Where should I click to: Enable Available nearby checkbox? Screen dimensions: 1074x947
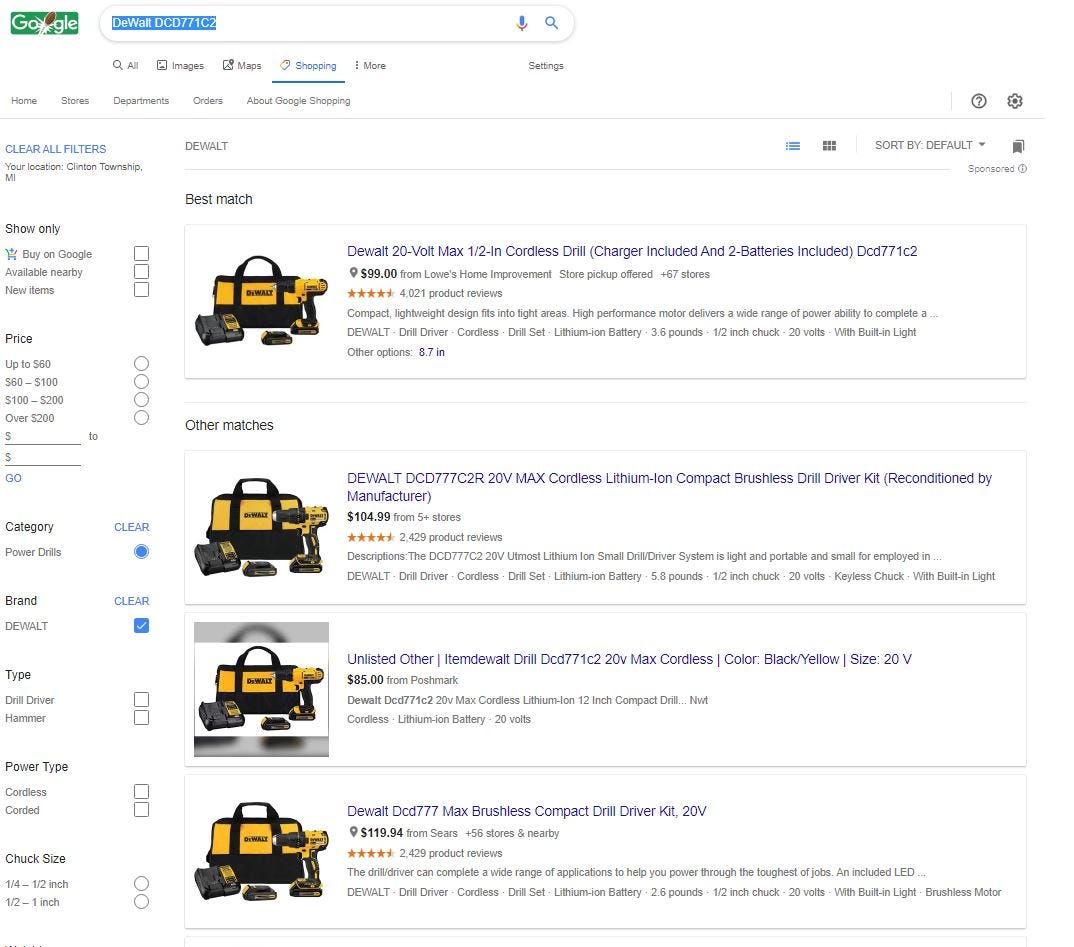point(141,272)
